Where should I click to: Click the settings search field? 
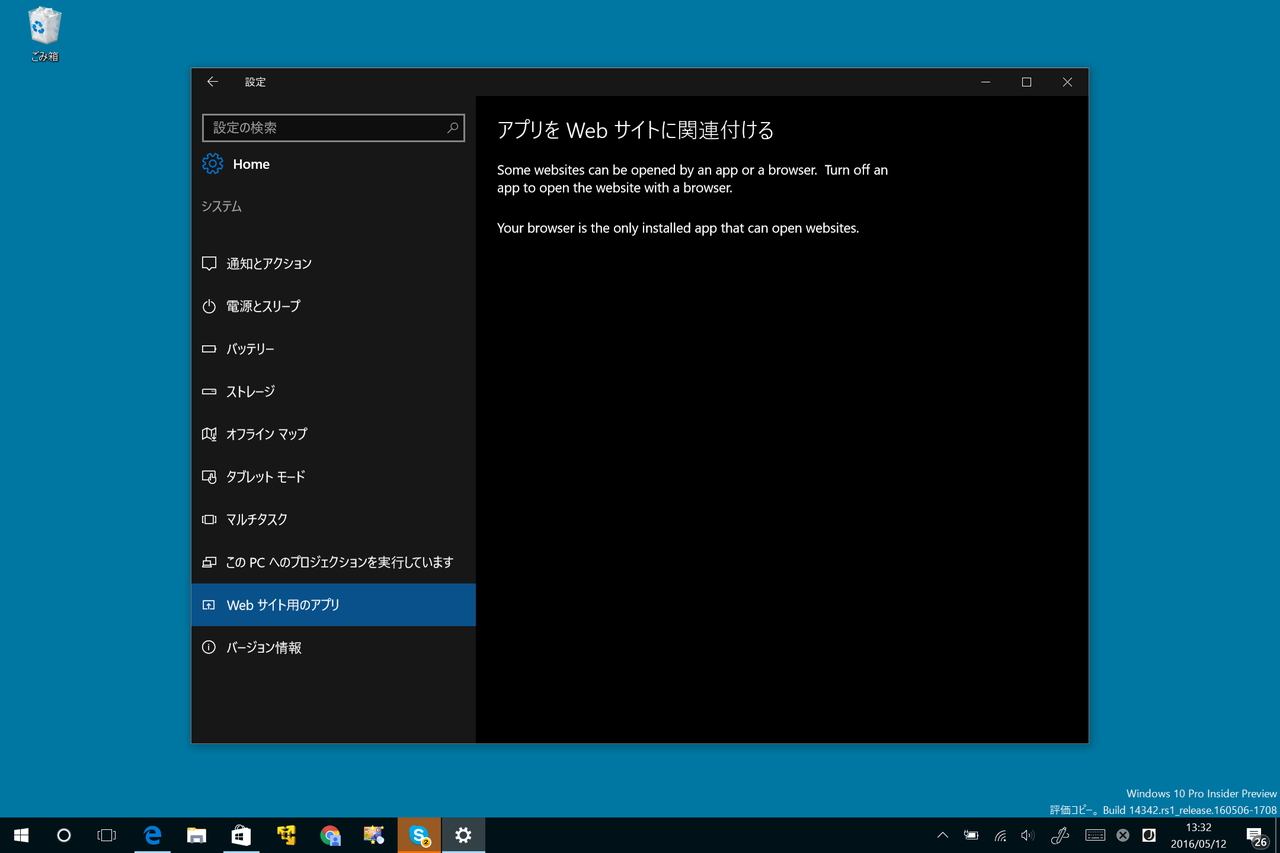333,128
